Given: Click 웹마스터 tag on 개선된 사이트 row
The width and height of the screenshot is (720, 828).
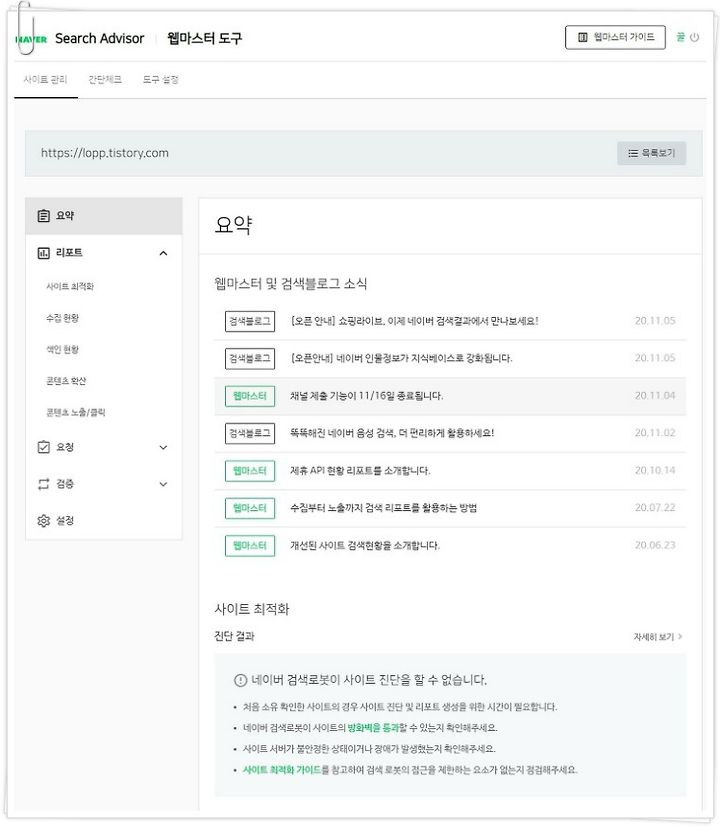Looking at the screenshot, I should (250, 546).
